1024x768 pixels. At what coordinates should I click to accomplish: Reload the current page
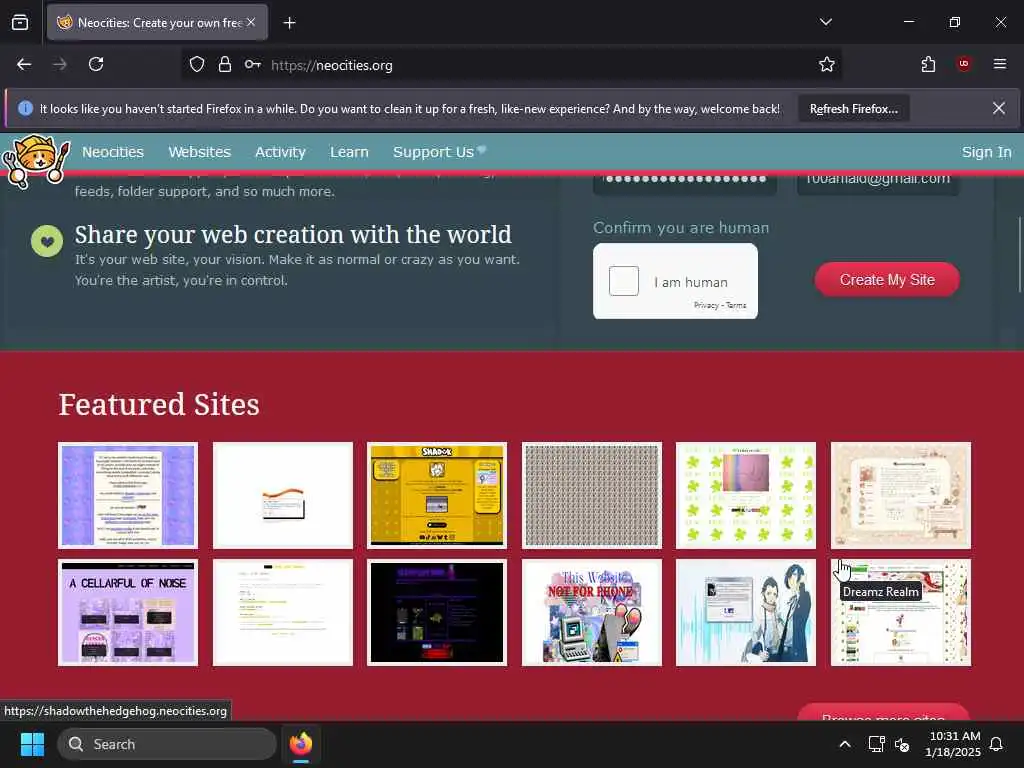[96, 65]
